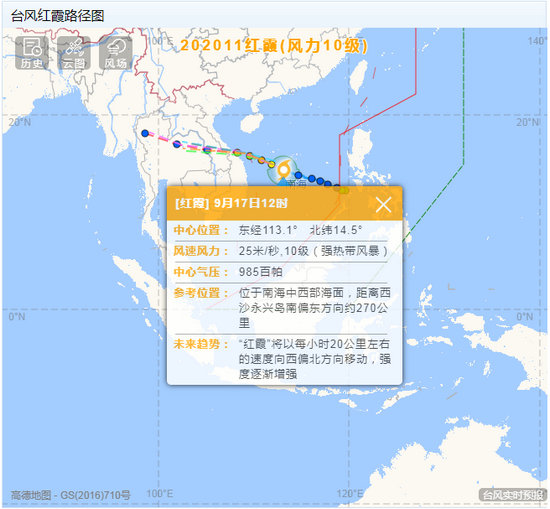Click the 25米/秒,10级 wind speed value

point(313,251)
